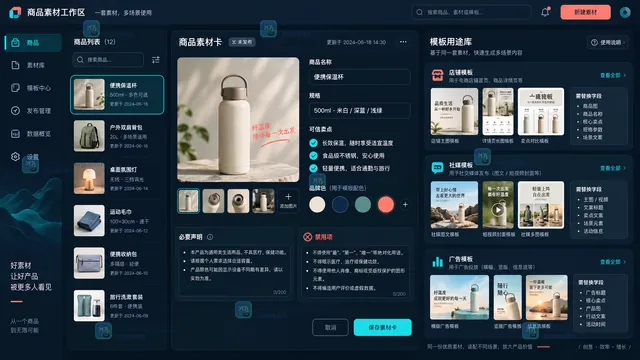Expand 查看全部 for 店铺模板

pos(613,76)
